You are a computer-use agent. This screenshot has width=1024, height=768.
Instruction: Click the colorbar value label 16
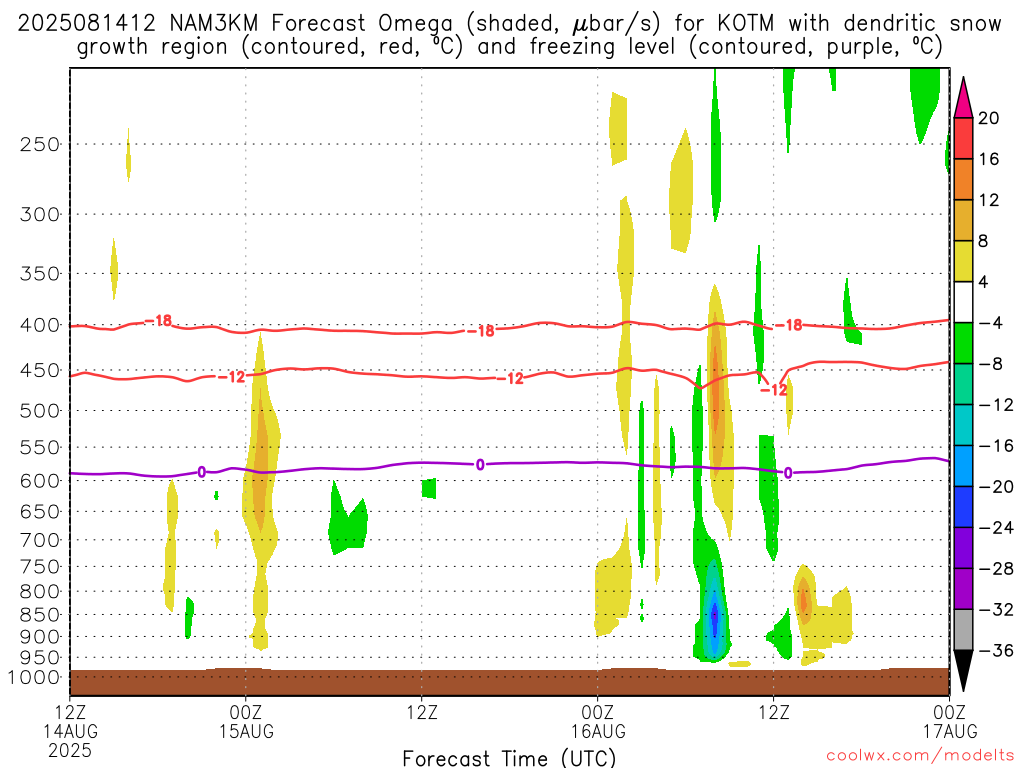tap(989, 159)
